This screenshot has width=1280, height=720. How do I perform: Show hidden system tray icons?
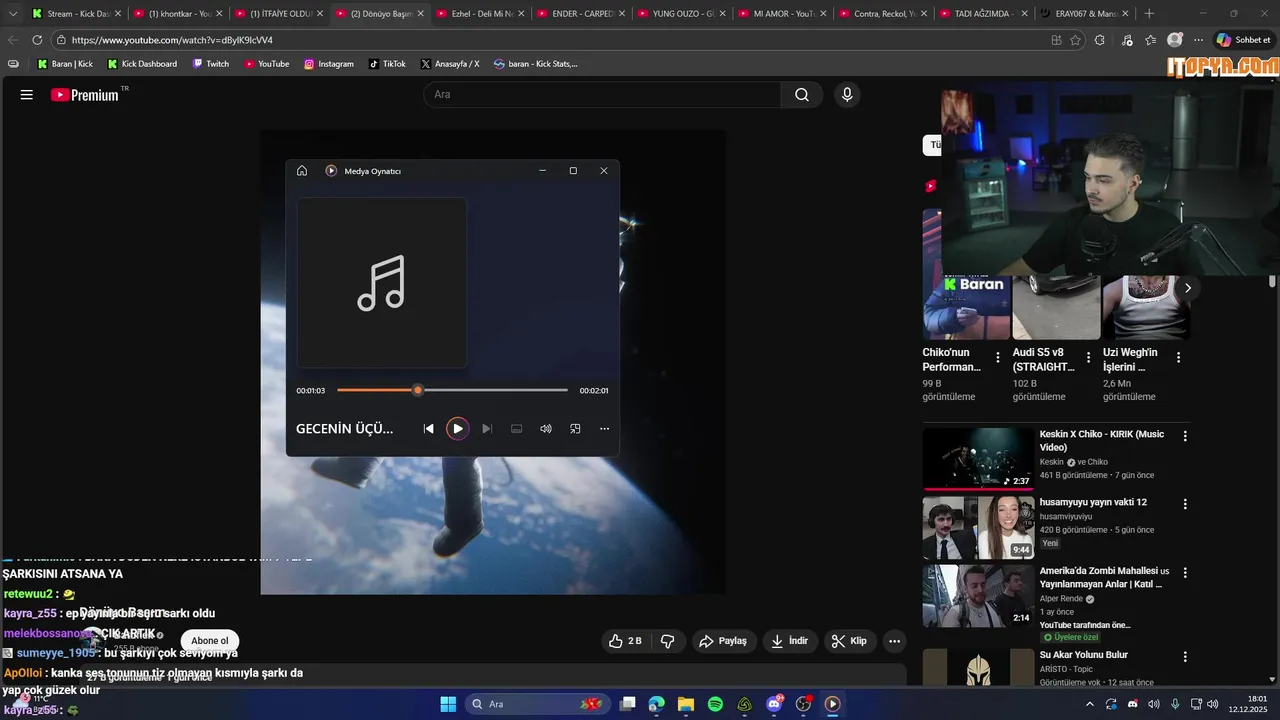point(1089,704)
